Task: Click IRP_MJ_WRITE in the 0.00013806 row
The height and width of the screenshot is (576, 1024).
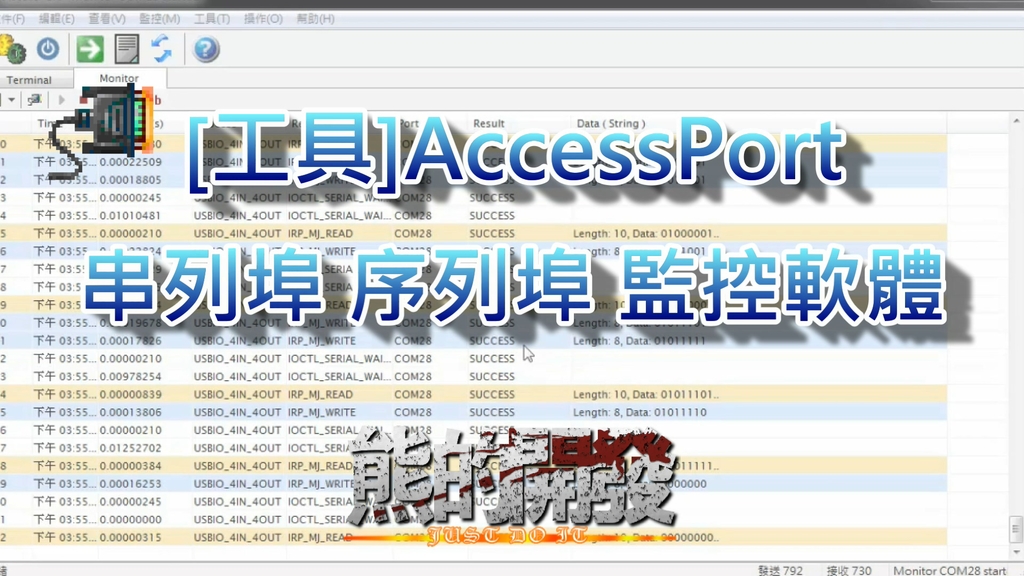Action: [322, 412]
